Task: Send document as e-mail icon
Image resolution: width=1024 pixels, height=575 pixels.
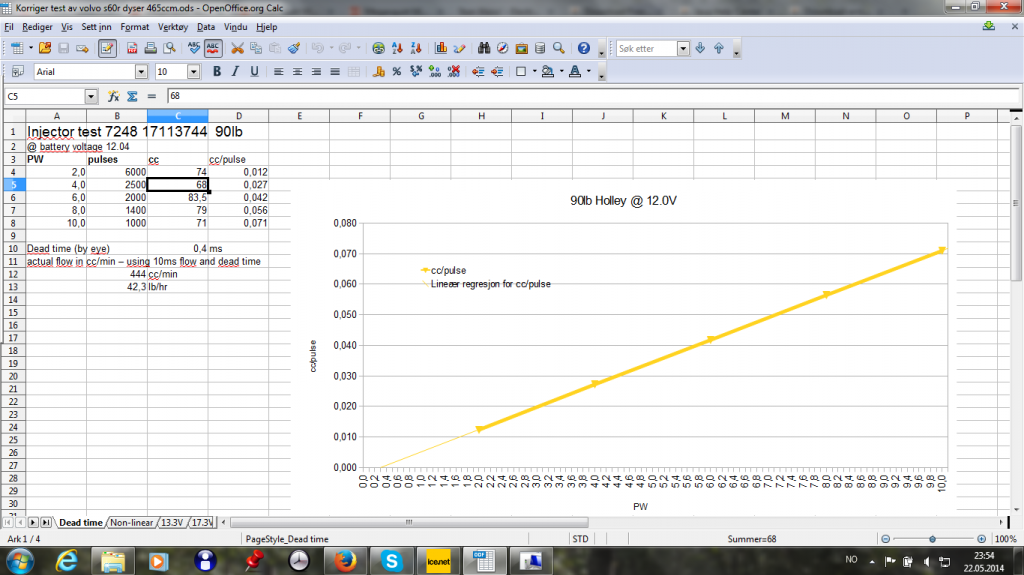Action: click(x=82, y=48)
